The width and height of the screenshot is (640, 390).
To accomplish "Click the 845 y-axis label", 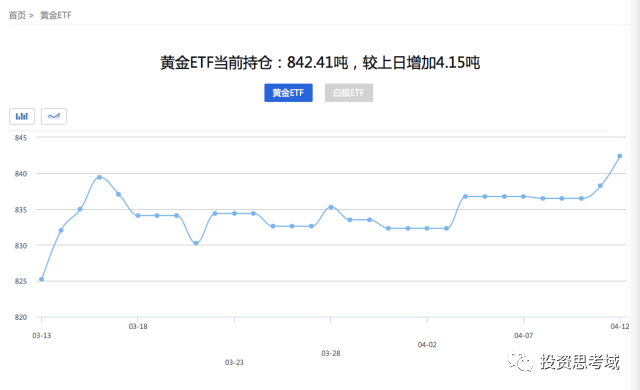I will [21, 138].
